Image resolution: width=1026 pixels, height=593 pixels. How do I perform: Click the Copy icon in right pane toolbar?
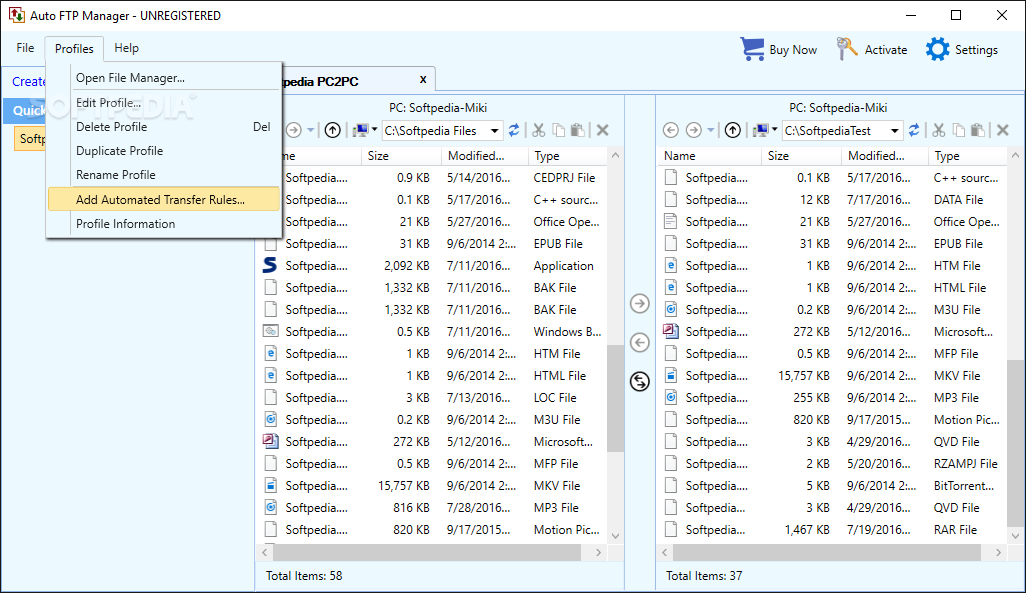tap(959, 130)
